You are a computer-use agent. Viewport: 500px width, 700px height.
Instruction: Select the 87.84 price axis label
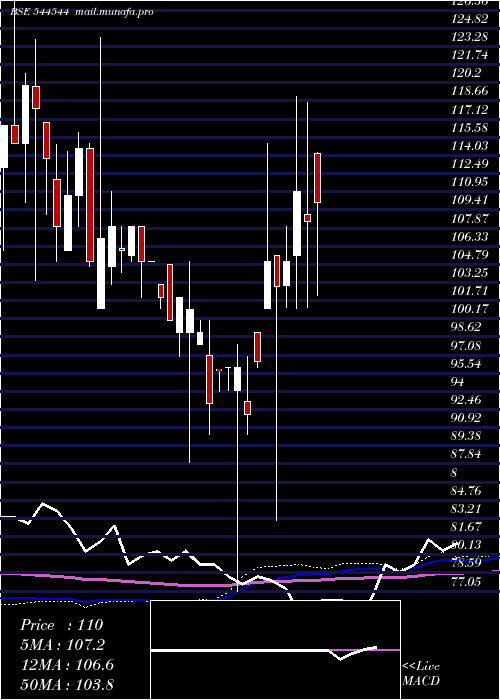[x=466, y=454]
